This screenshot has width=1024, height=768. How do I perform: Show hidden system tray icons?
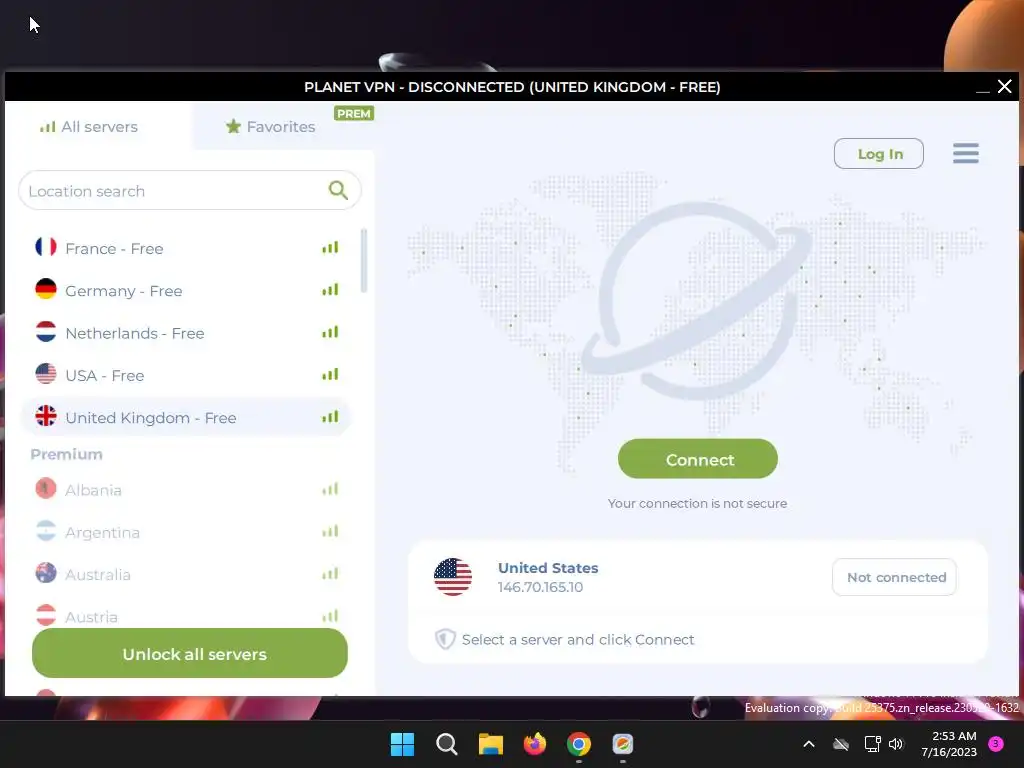808,744
